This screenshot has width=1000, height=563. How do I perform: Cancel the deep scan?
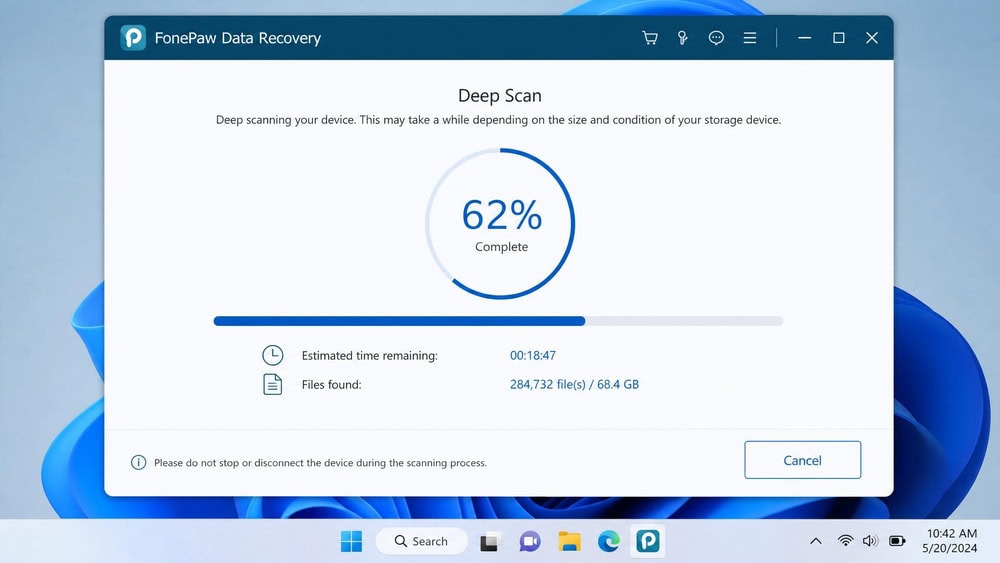(802, 460)
